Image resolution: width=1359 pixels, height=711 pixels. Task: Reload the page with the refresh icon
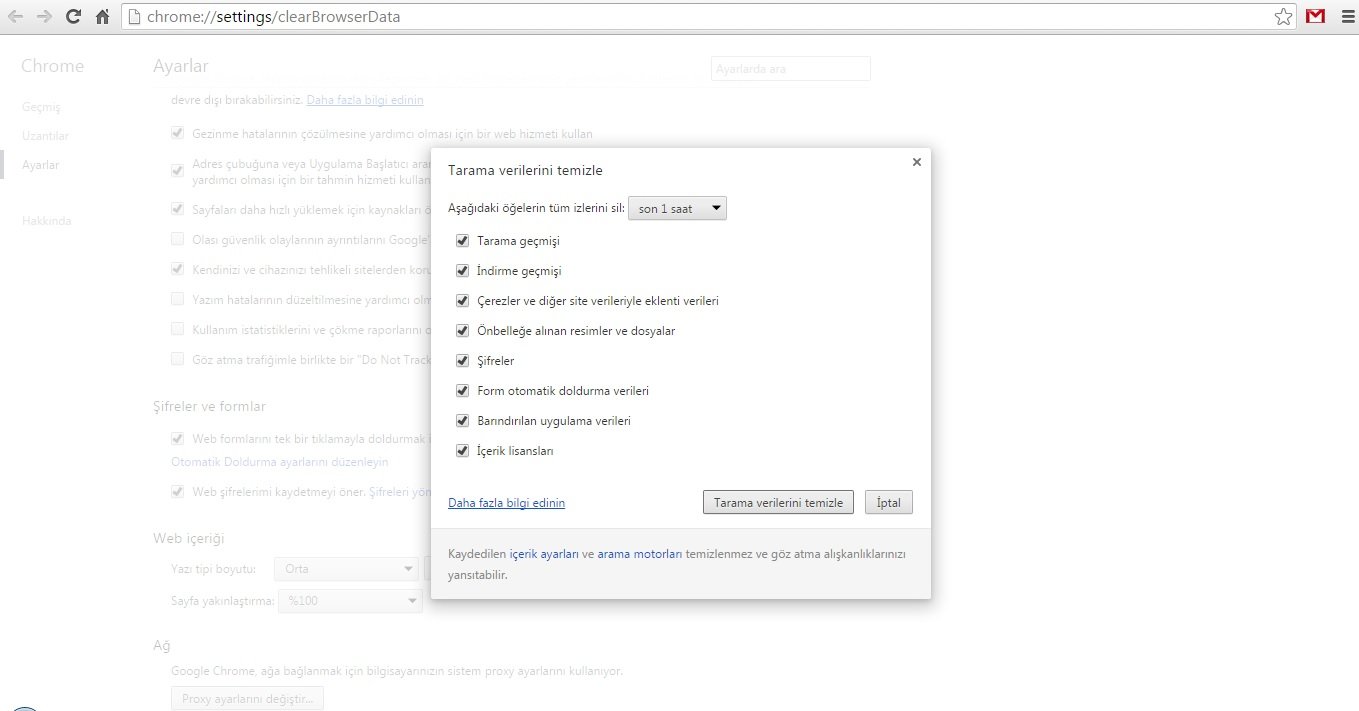click(73, 17)
